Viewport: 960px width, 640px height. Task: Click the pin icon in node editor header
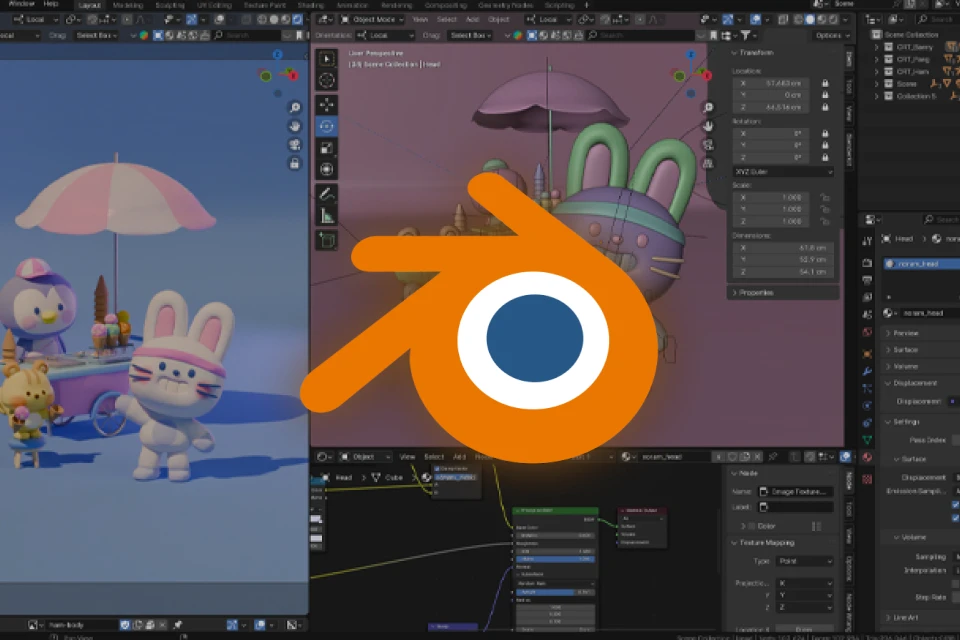click(x=773, y=457)
